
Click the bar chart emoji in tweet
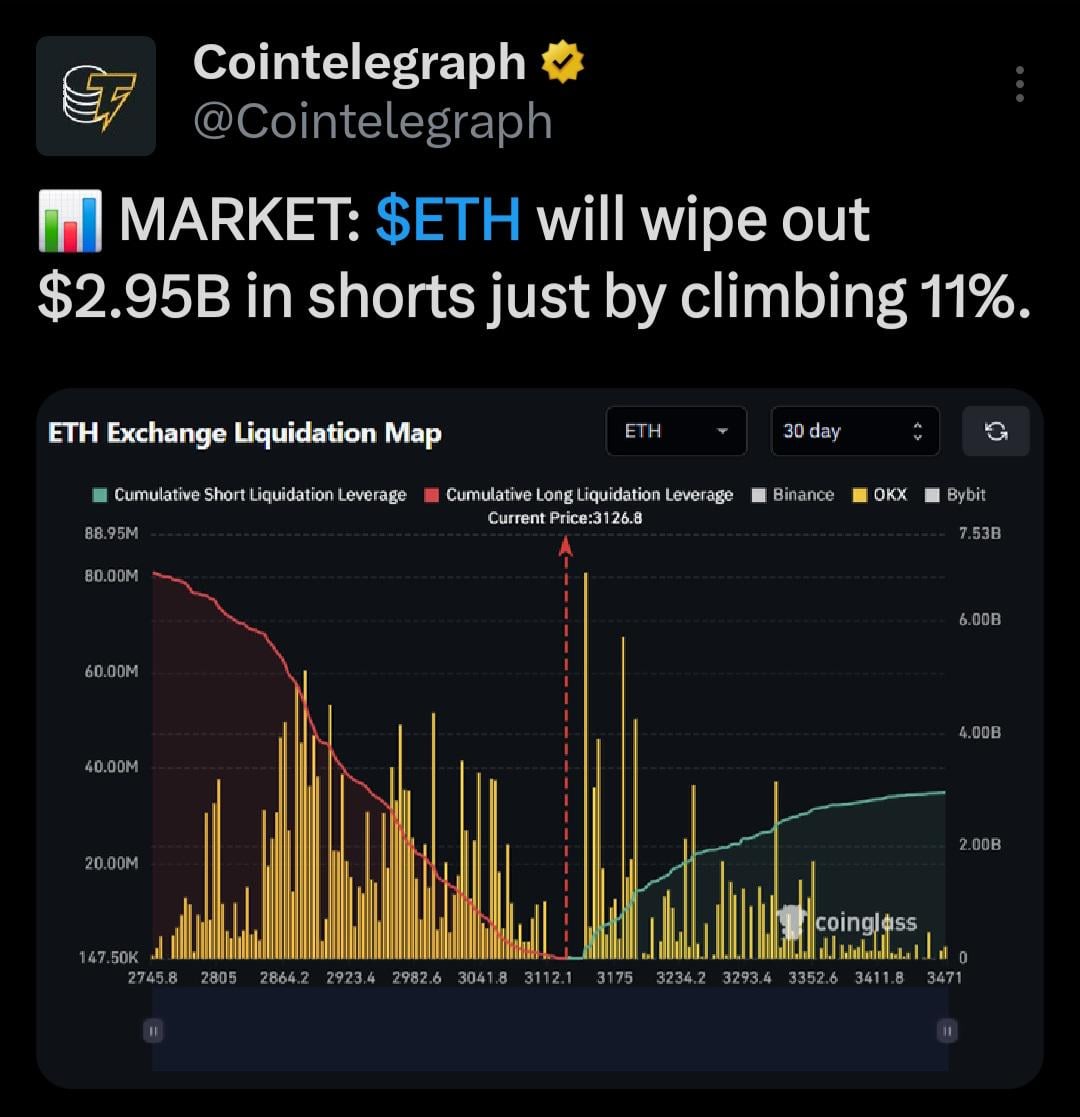(x=69, y=223)
